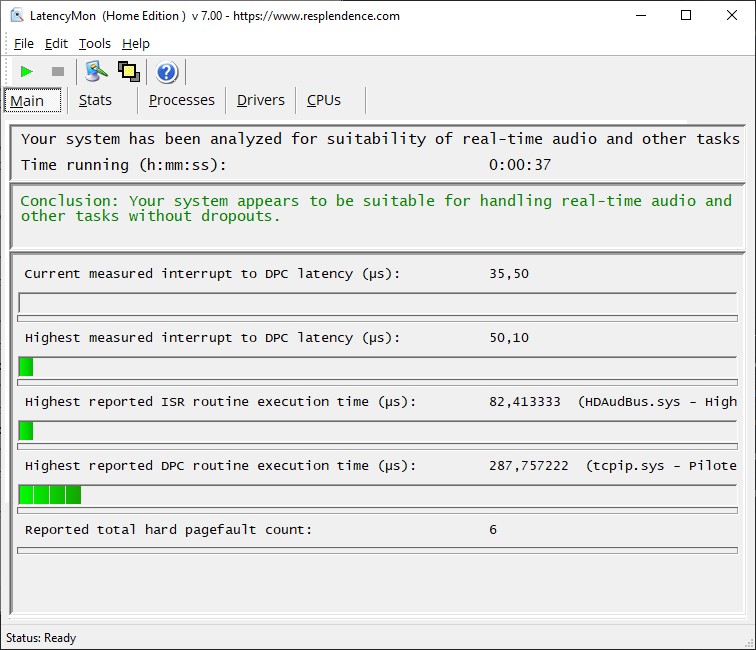
Task: Click the LatencyMon title bar app icon
Action: pos(17,16)
